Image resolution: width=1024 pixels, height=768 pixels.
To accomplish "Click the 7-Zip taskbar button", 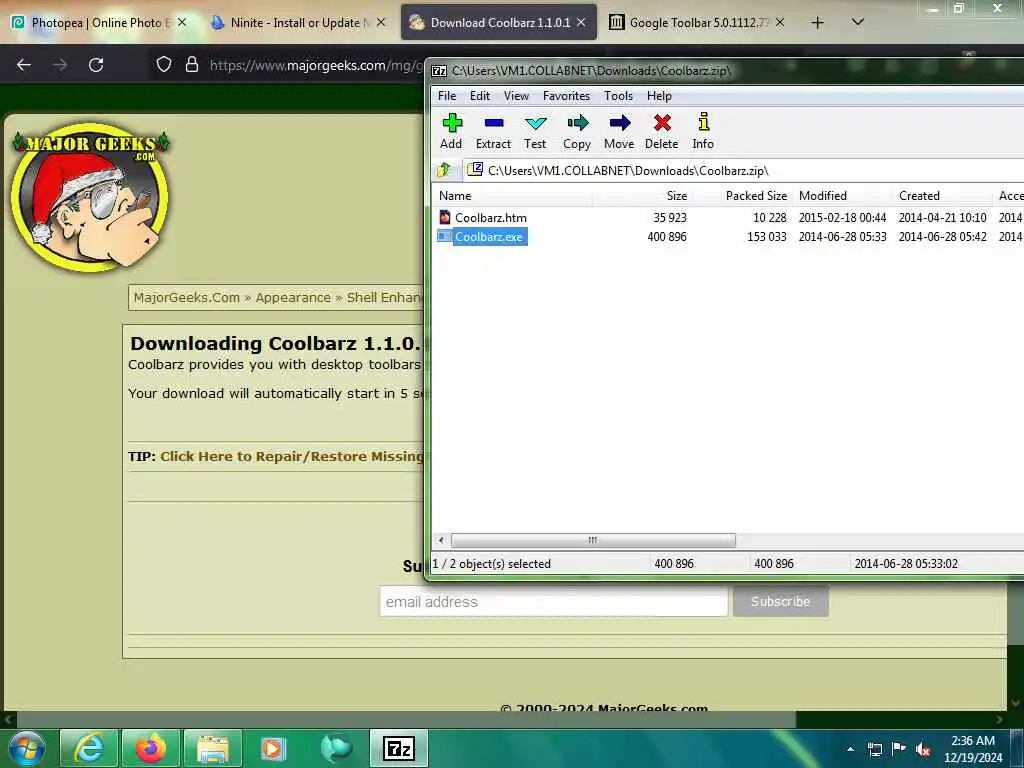I will tap(399, 748).
